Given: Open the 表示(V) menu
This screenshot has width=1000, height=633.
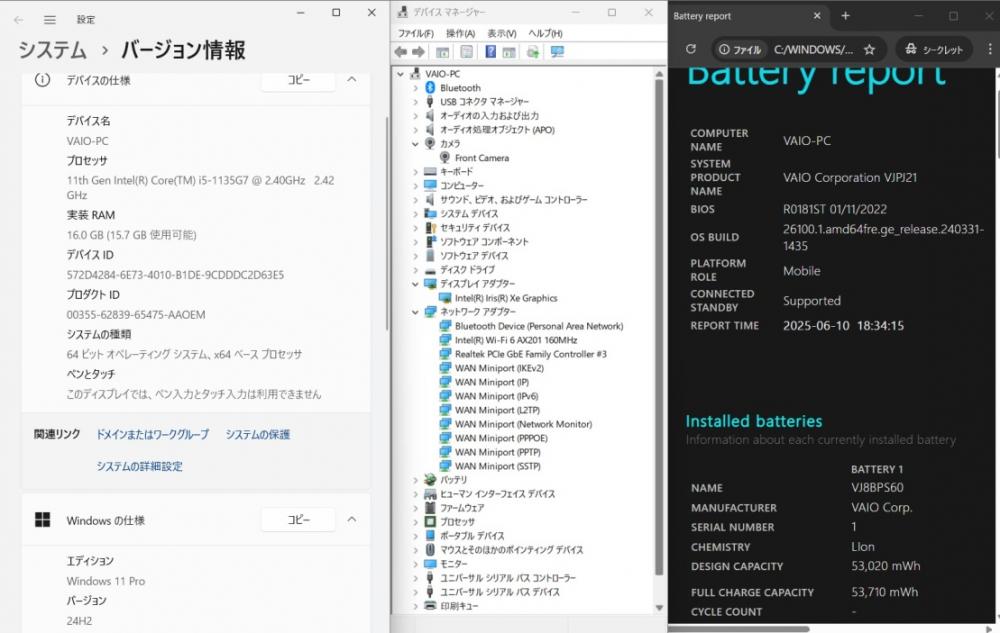Looking at the screenshot, I should [502, 33].
